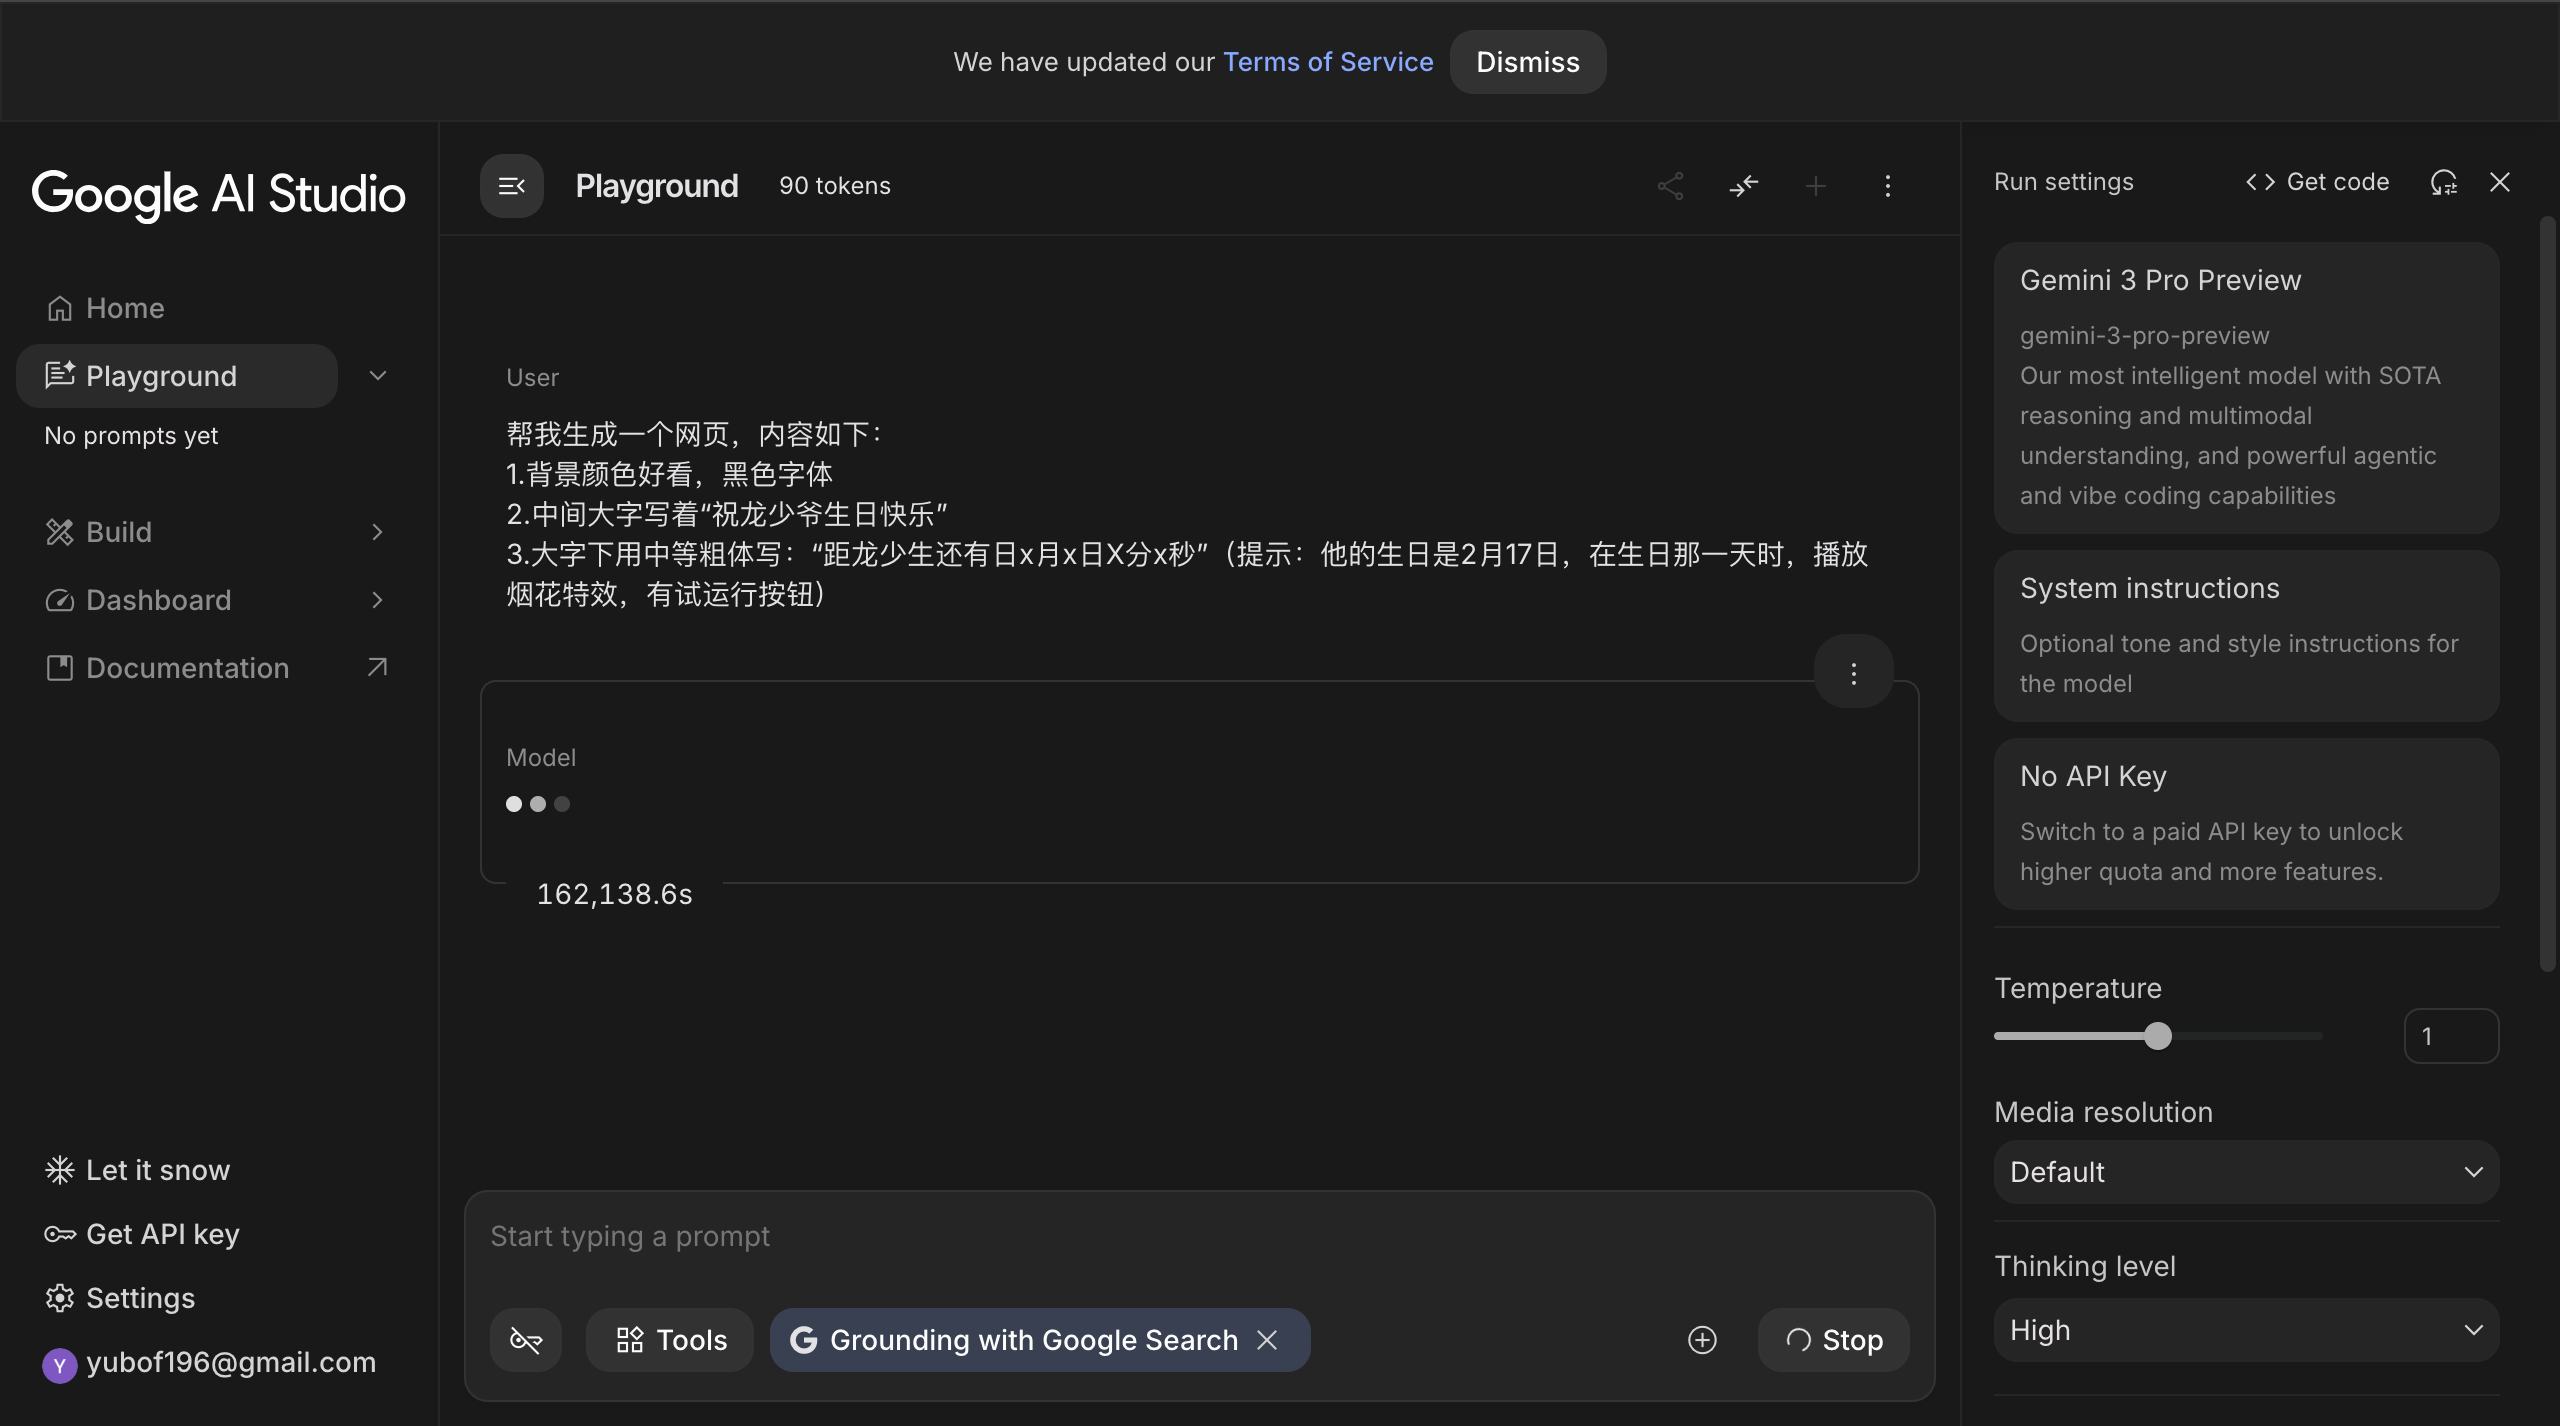
Task: Open the model response options menu
Action: 1853,673
